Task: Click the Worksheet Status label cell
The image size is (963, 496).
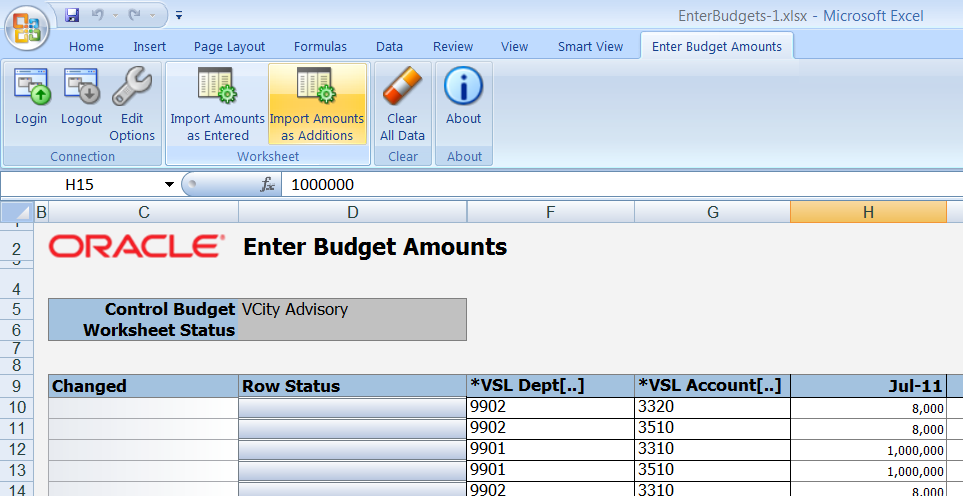Action: click(x=143, y=330)
